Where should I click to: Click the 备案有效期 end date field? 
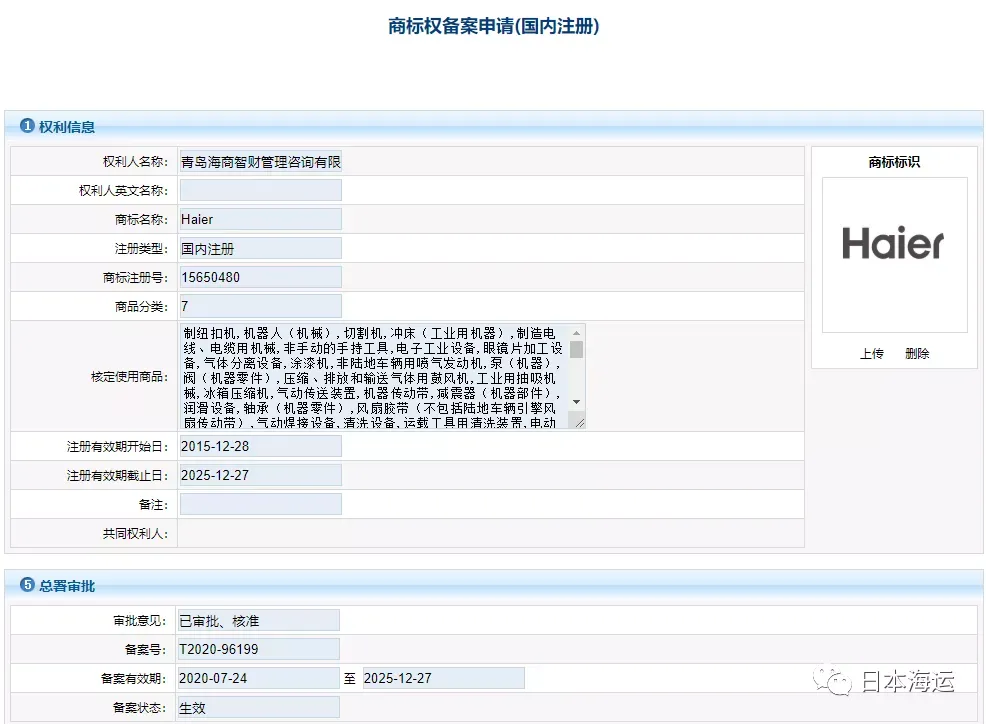click(x=444, y=678)
